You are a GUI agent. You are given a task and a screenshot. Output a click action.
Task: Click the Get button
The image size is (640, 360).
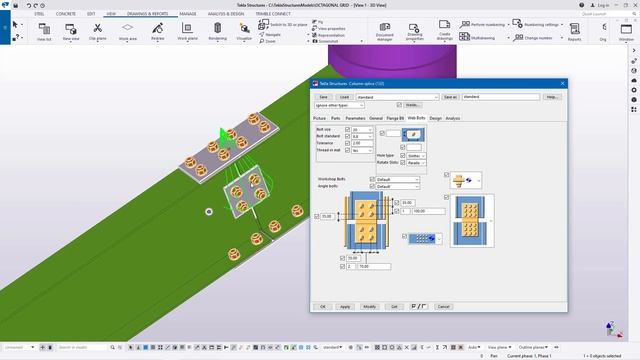coord(394,307)
